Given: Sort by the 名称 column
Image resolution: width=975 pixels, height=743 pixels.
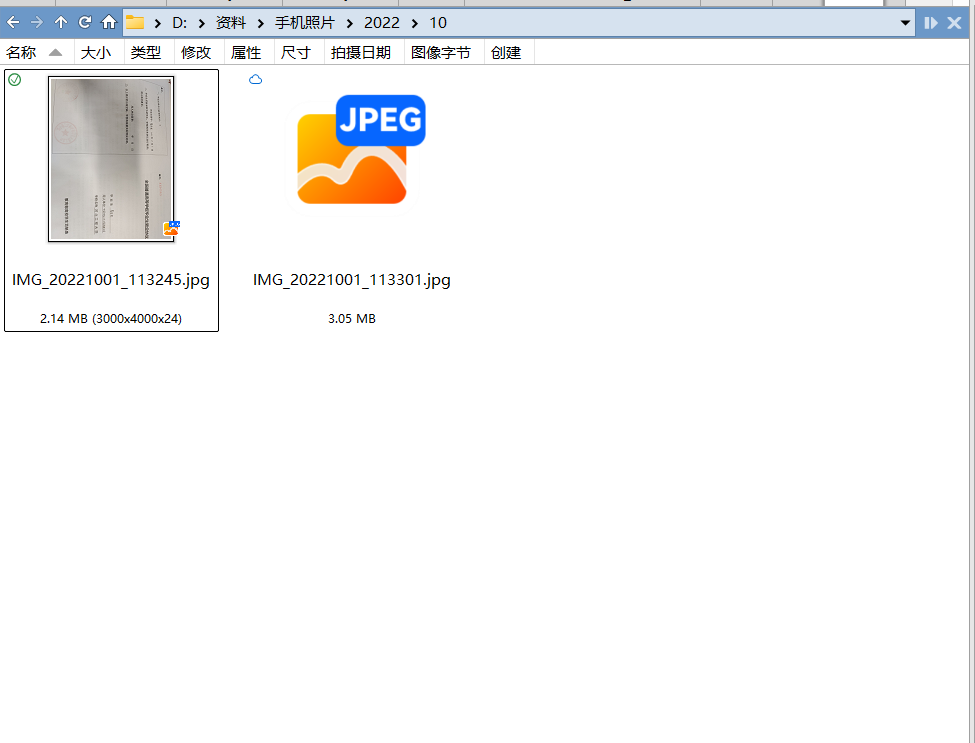Looking at the screenshot, I should 21,53.
